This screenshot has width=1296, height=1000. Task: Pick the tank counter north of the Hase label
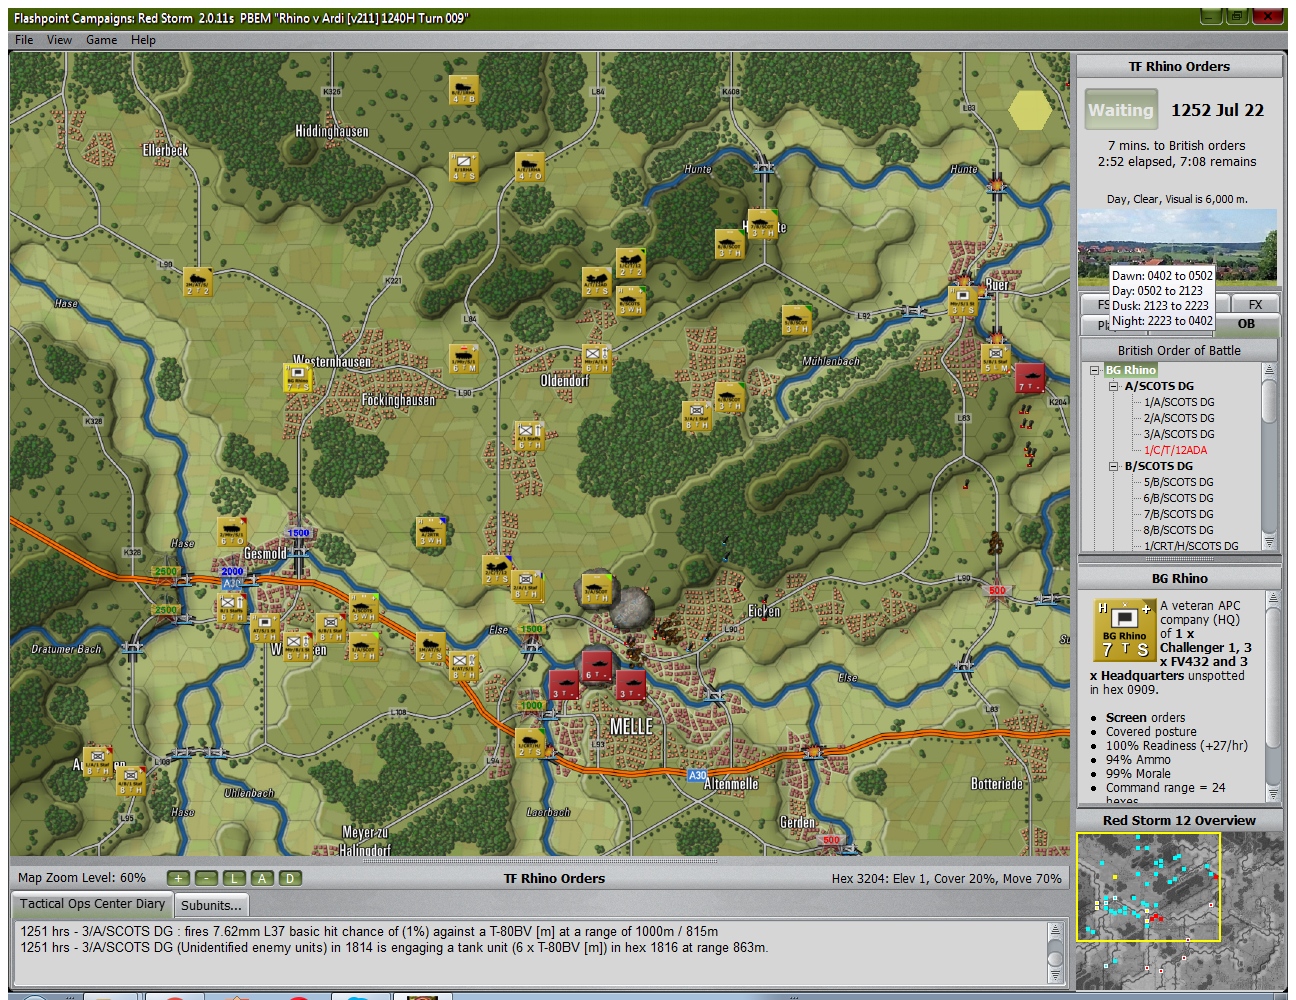197,282
